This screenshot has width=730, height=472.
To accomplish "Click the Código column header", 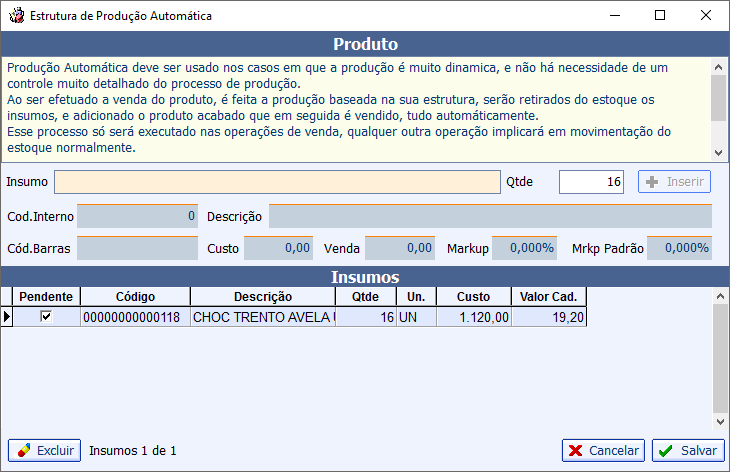I will point(135,297).
